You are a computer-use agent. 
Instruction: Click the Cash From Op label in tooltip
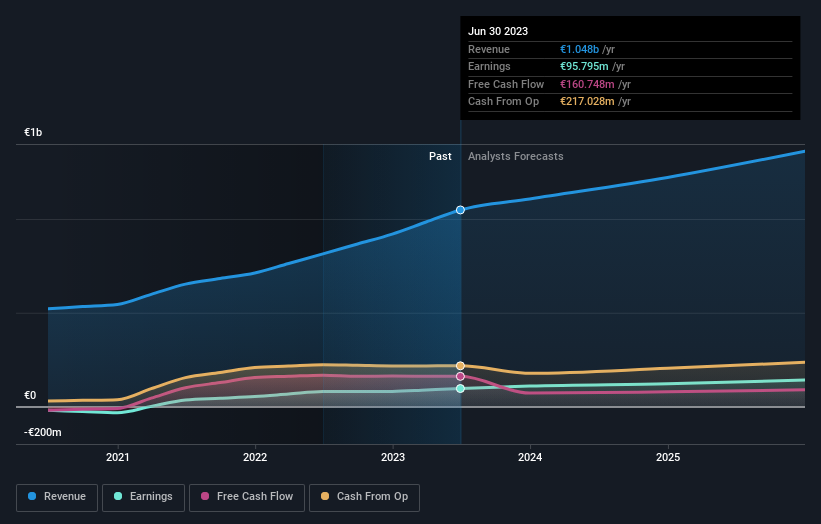click(503, 102)
